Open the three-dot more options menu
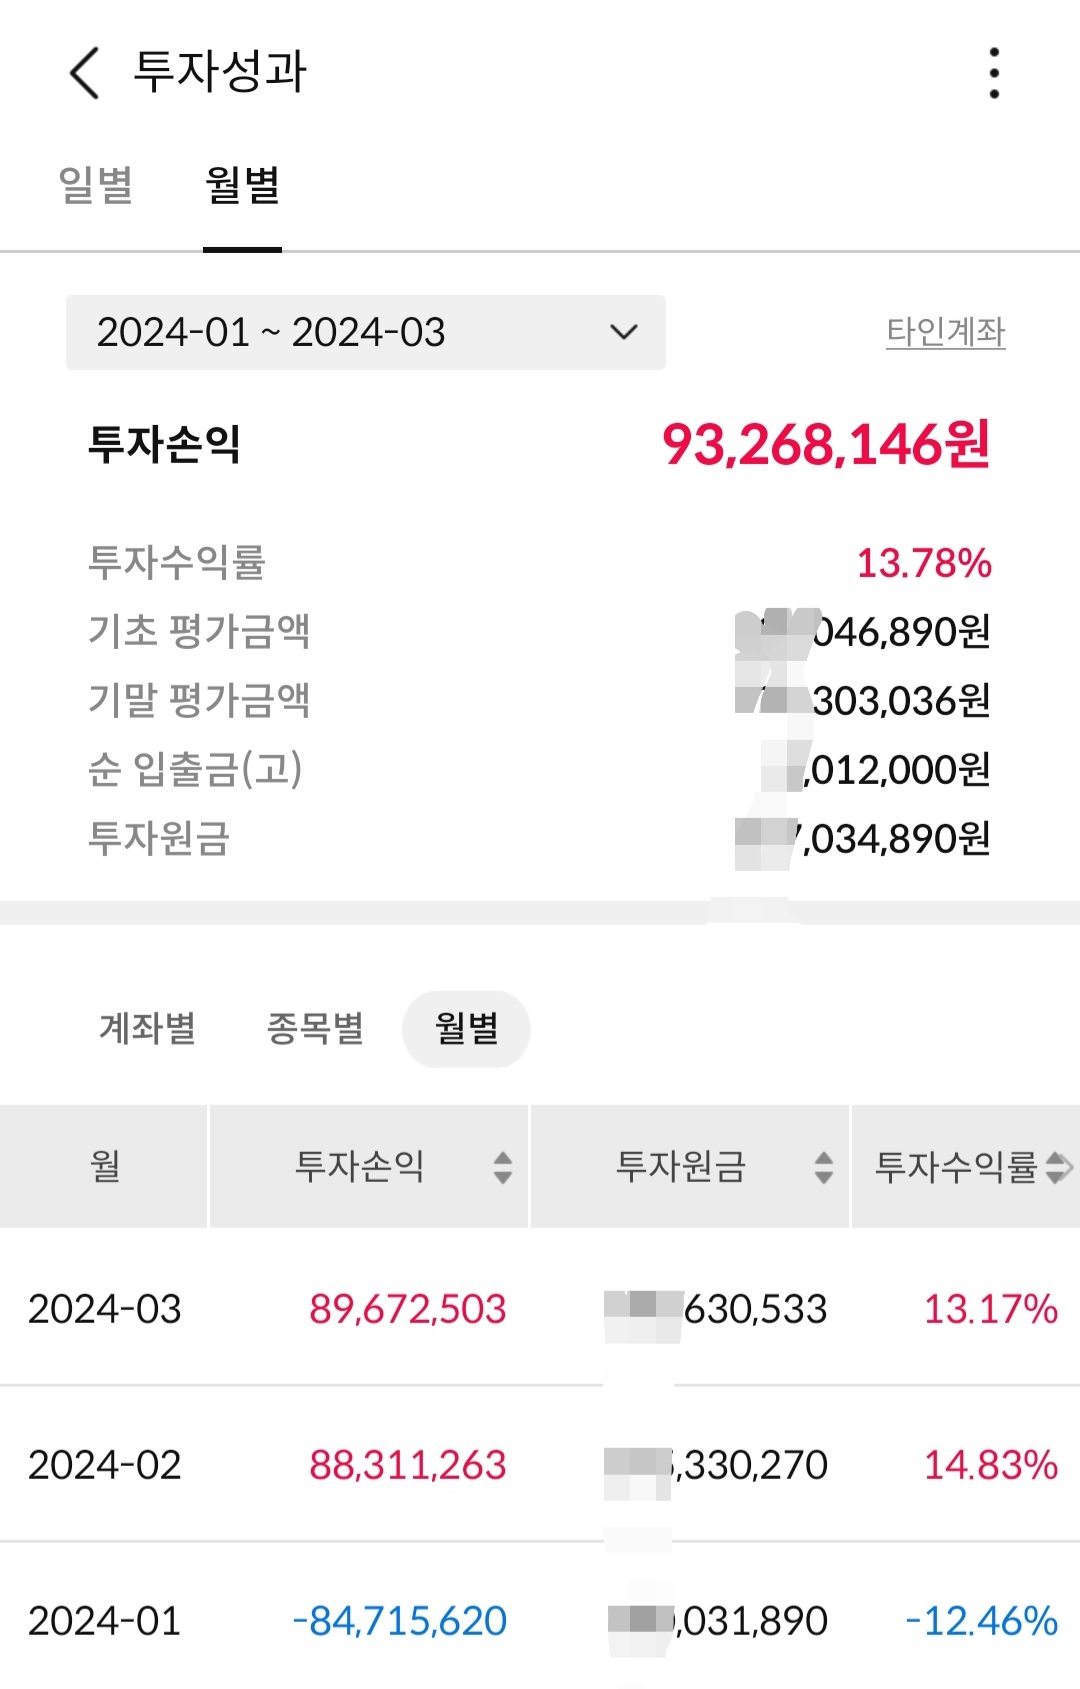The width and height of the screenshot is (1080, 1689). (994, 73)
